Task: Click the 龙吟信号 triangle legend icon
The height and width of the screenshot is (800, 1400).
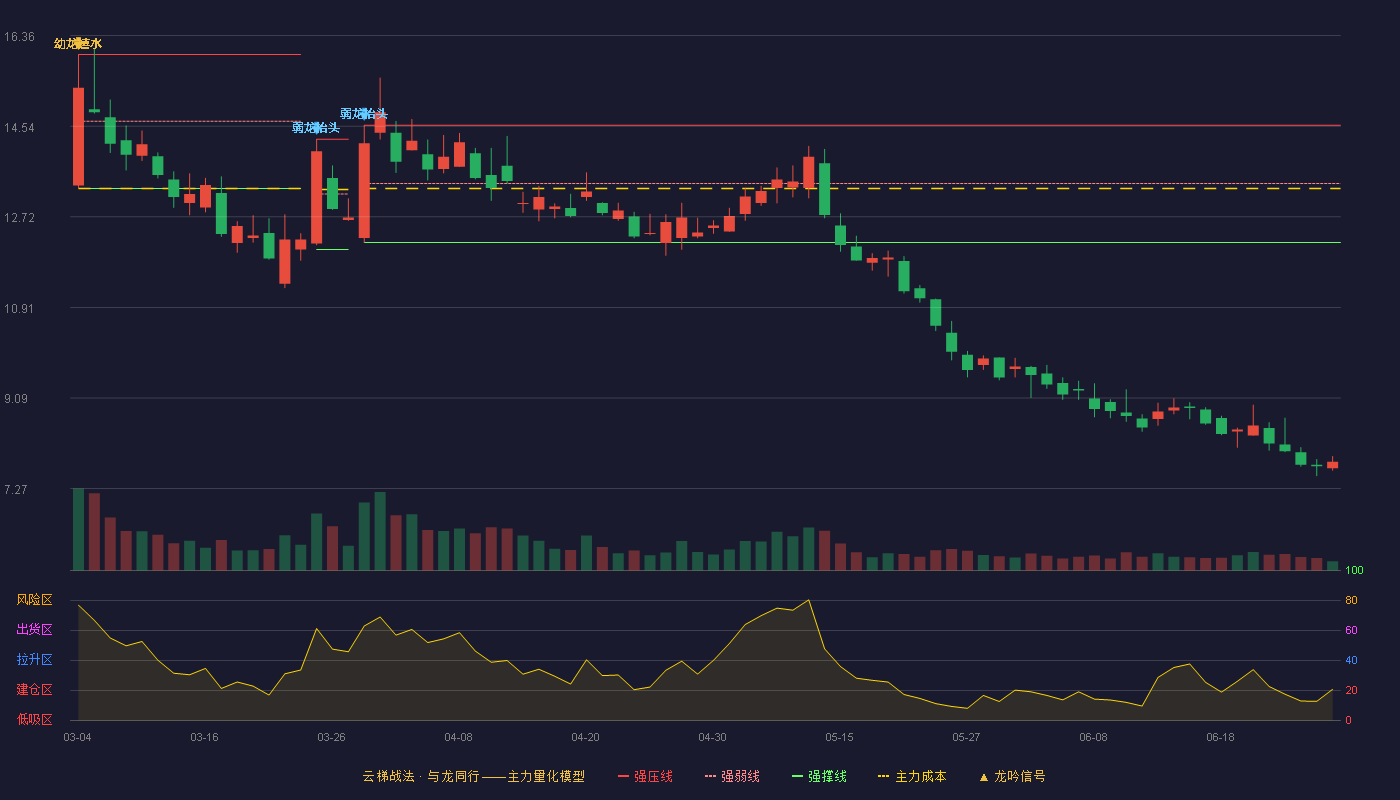Action: pos(984,776)
